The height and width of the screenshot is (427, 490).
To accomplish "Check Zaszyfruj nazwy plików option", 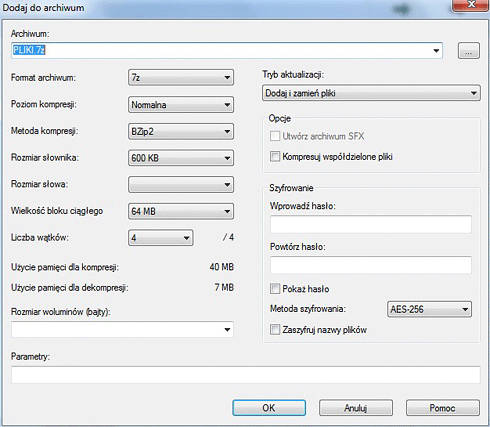I will pyautogui.click(x=275, y=330).
